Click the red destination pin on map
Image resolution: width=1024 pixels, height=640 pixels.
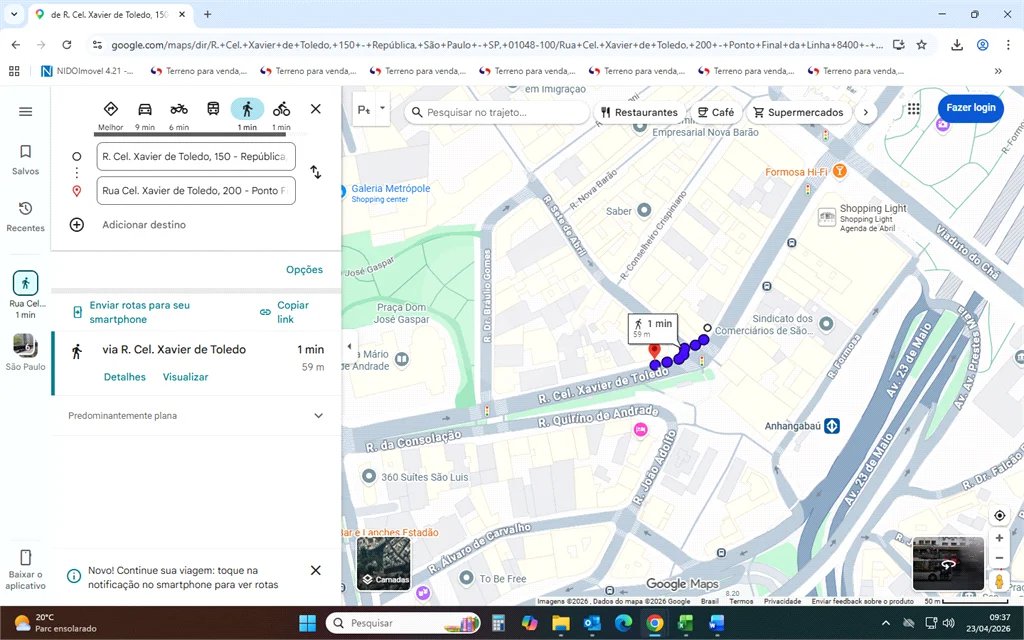(x=654, y=352)
